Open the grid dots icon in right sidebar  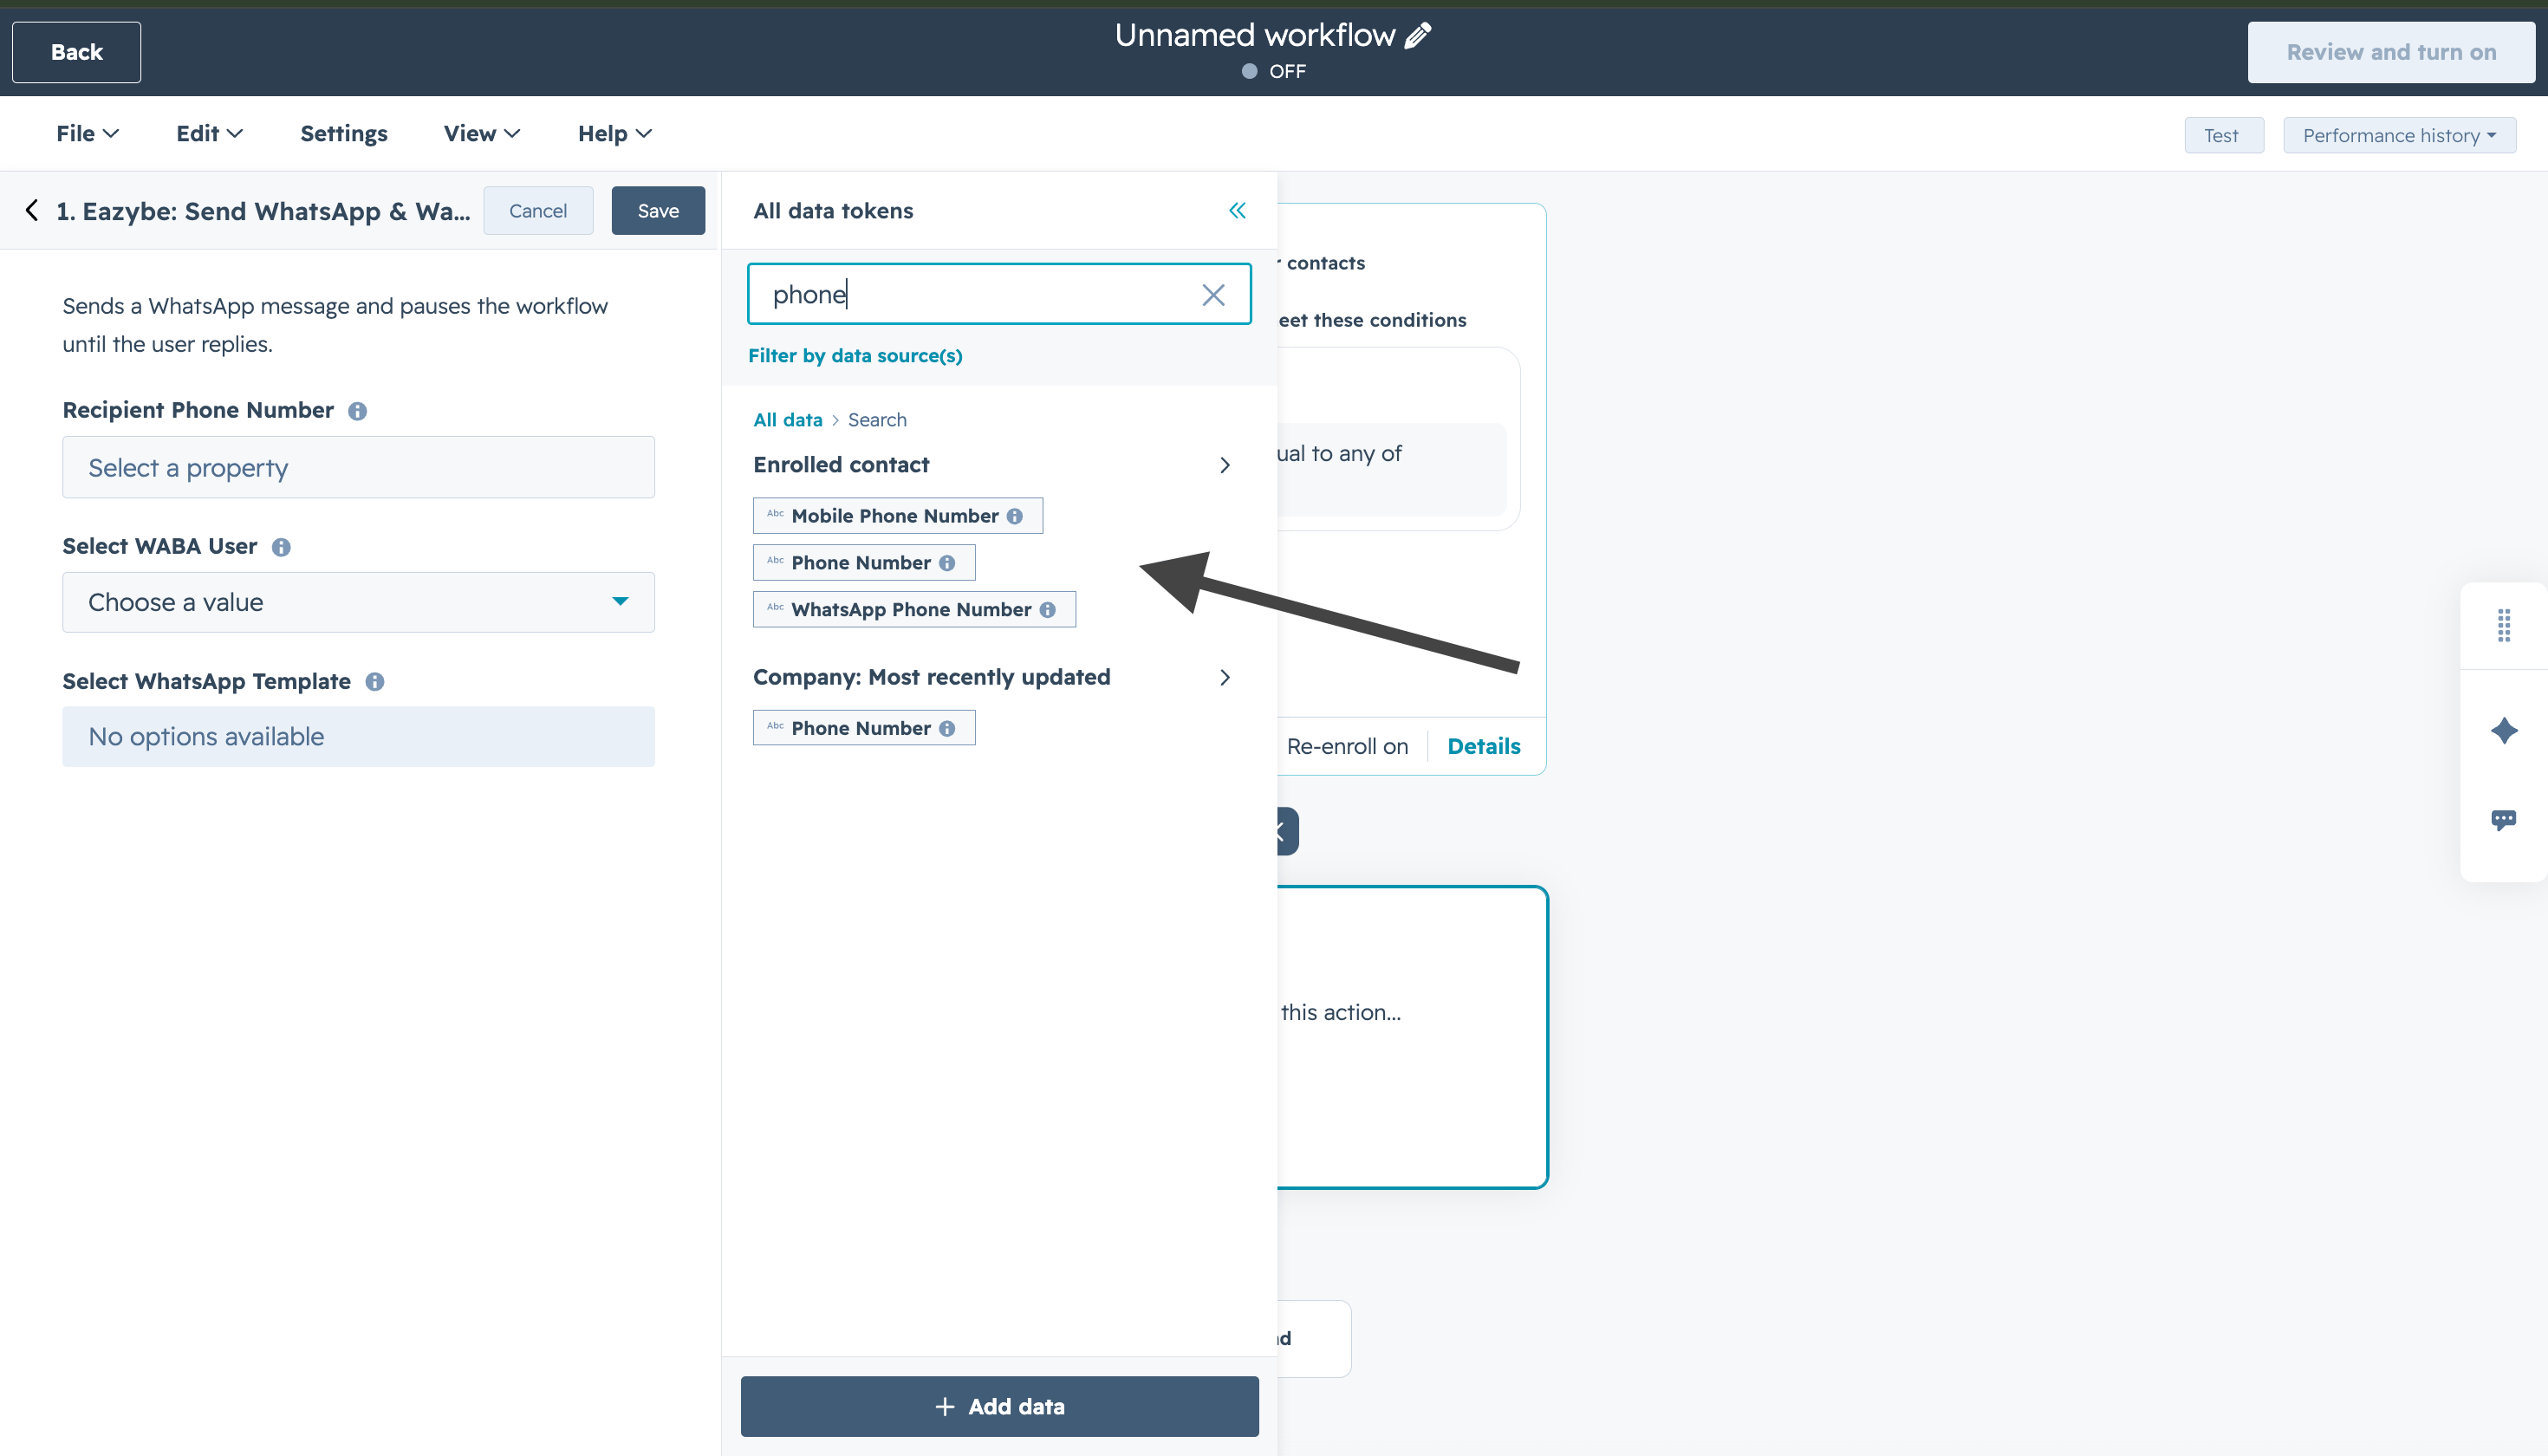click(2503, 625)
